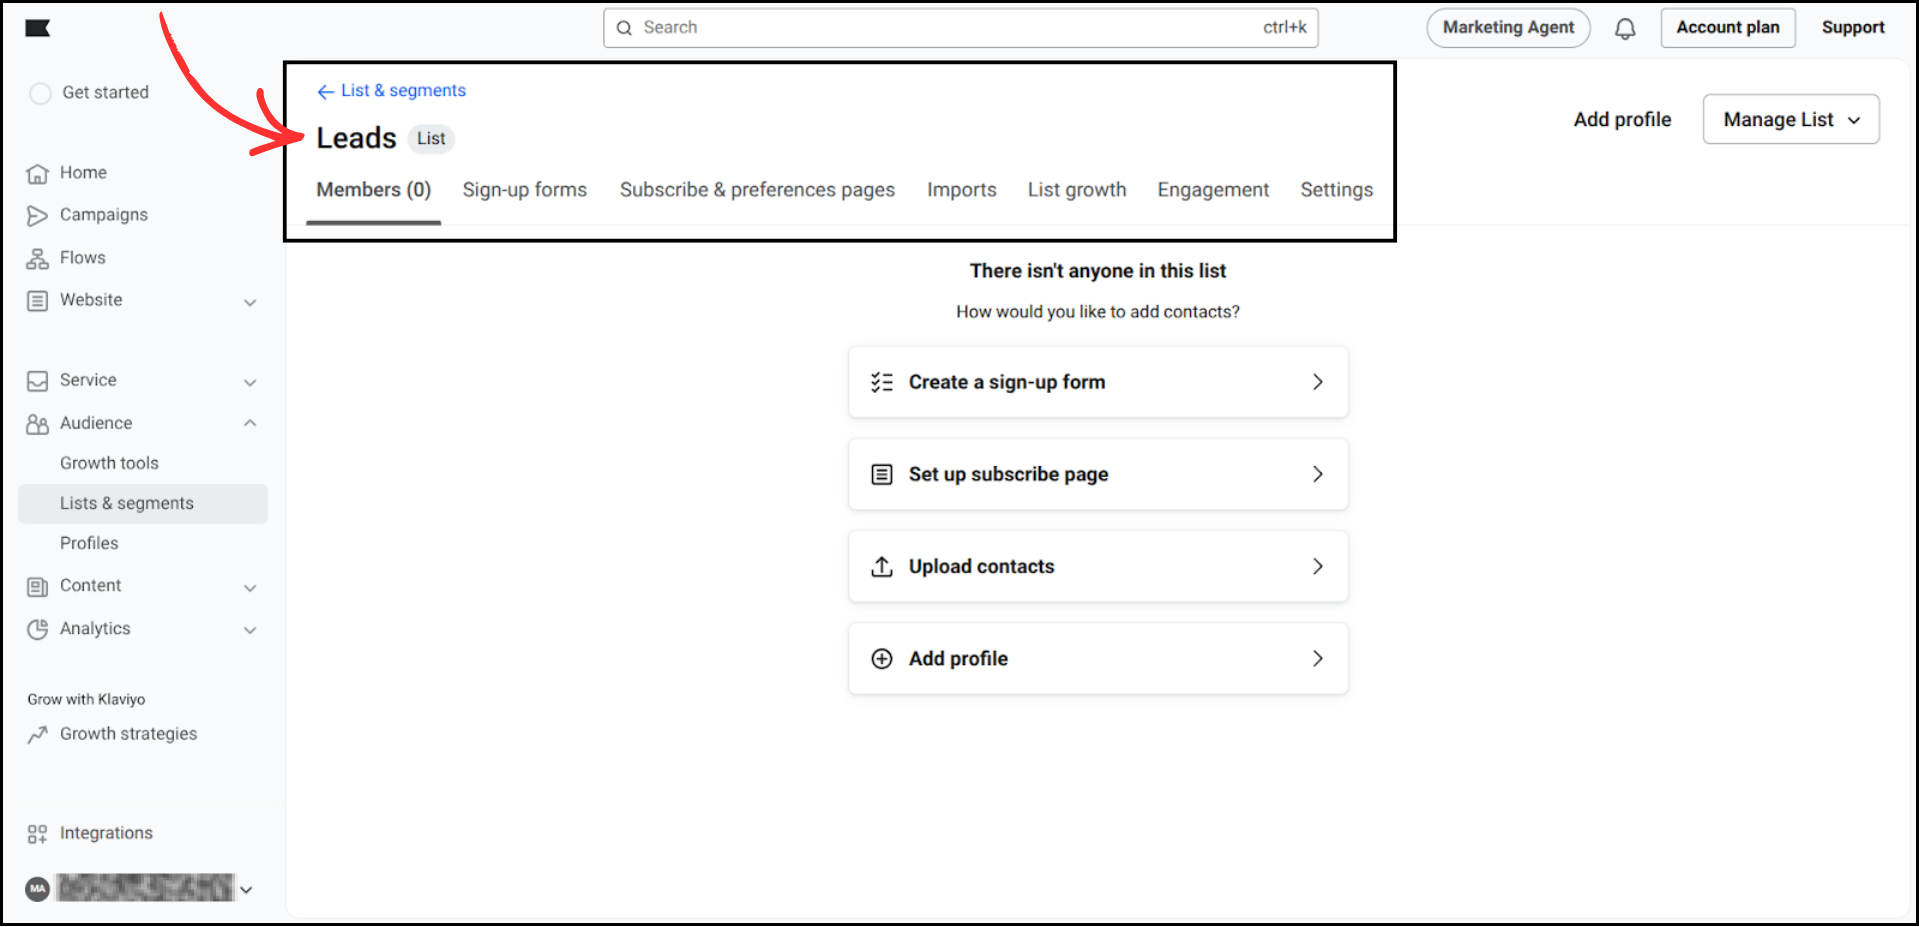Screen dimensions: 1919x927
Task: Click inside the Search field
Action: click(x=960, y=27)
